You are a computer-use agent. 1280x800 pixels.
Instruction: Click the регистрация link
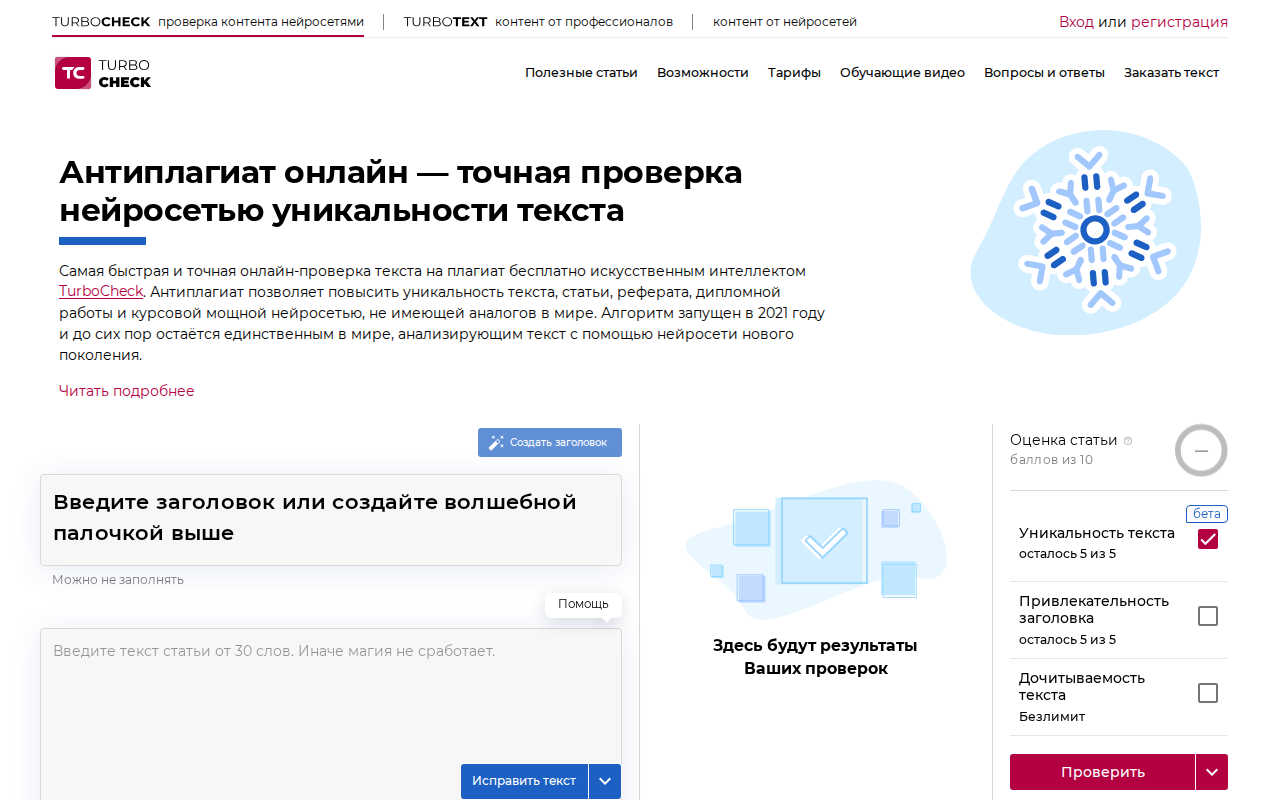pyautogui.click(x=1179, y=22)
